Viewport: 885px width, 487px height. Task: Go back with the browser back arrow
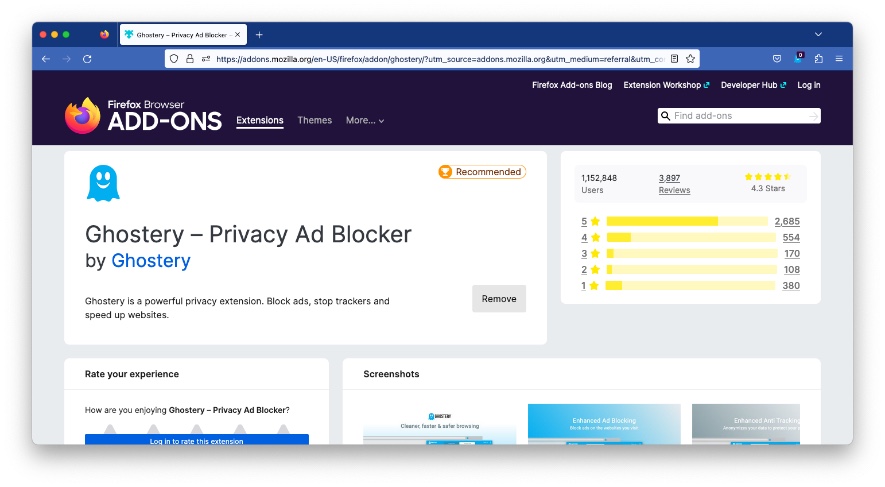pyautogui.click(x=46, y=59)
